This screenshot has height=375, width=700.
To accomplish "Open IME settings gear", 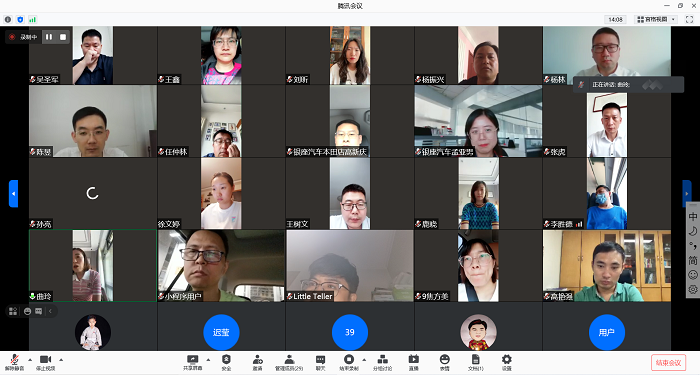I will [693, 289].
